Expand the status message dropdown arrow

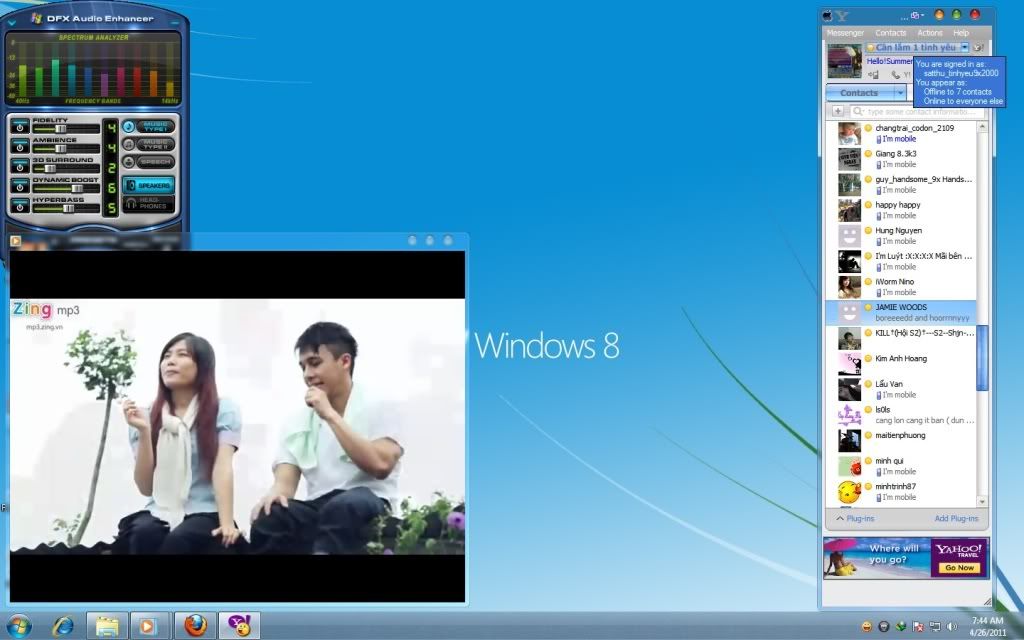(965, 47)
